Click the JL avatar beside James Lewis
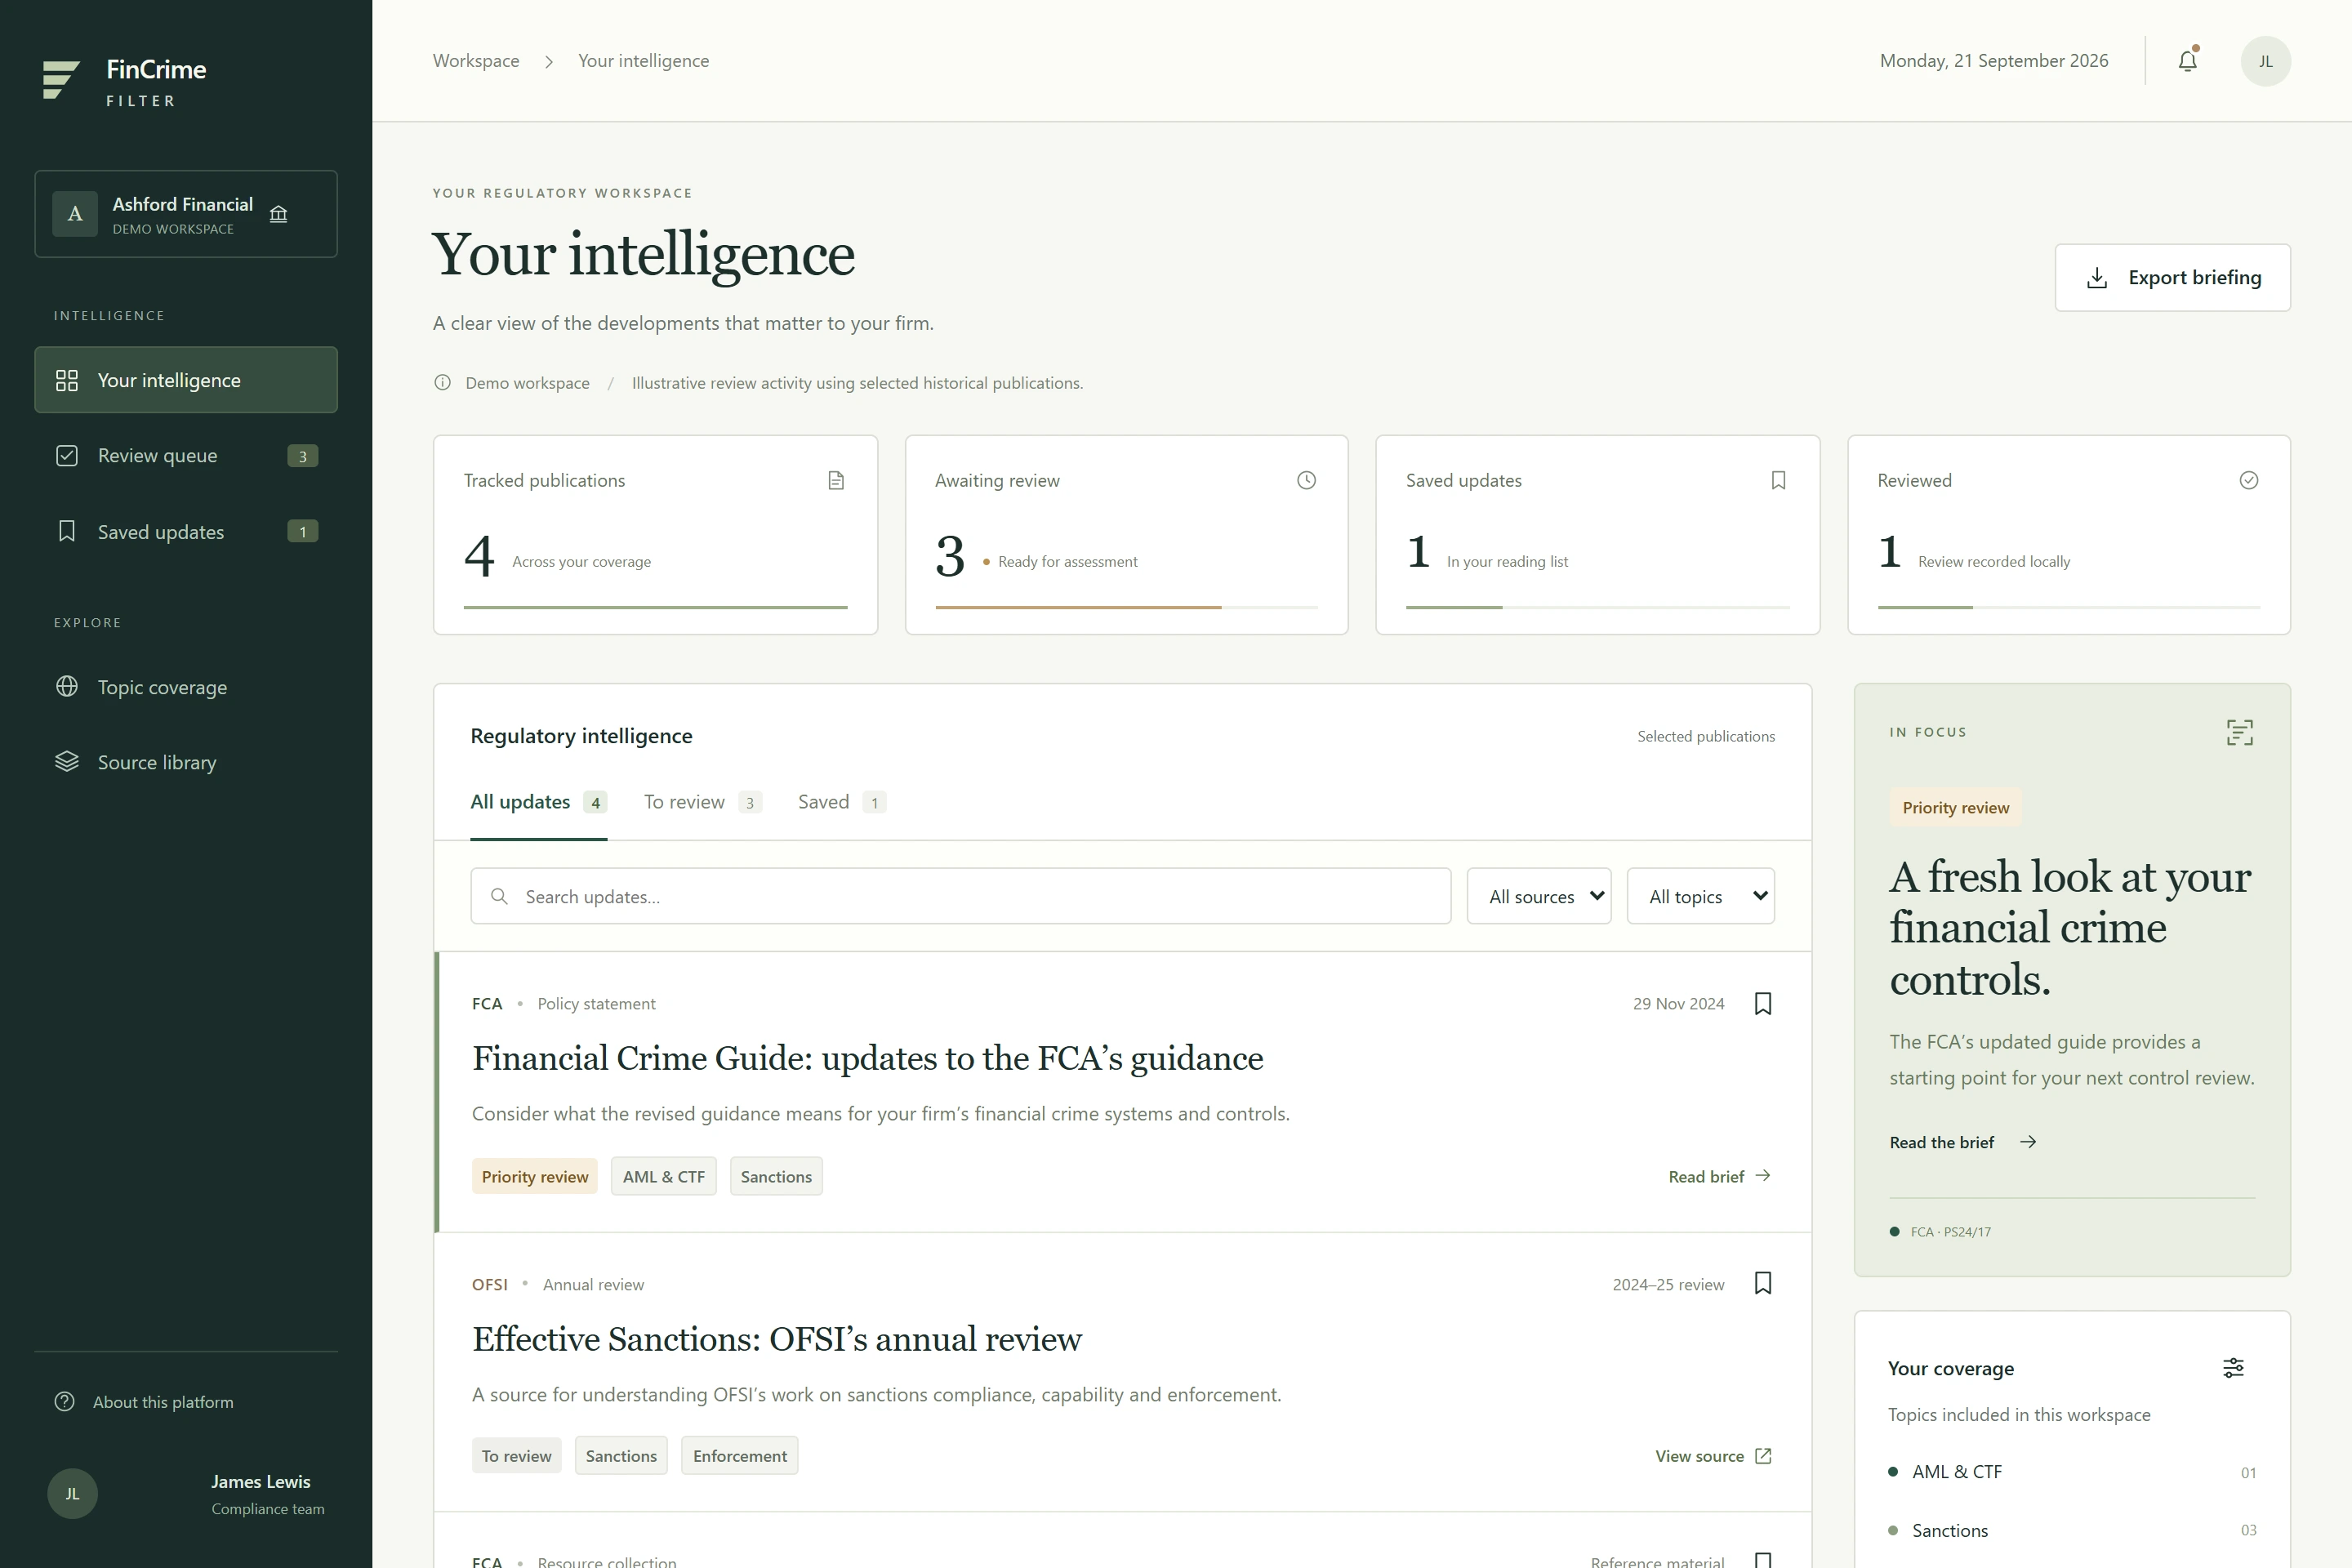Screen dimensions: 2352x1568 72,1493
